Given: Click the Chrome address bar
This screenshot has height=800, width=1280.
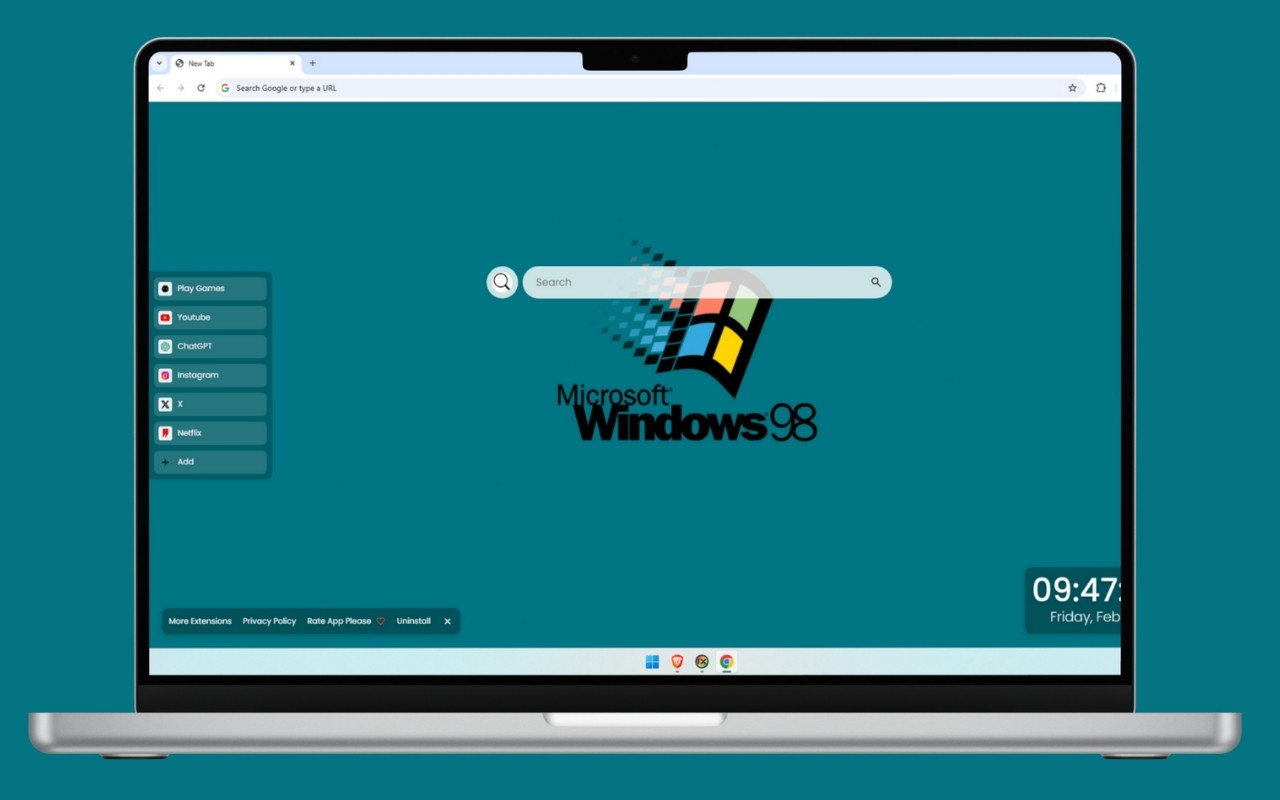Looking at the screenshot, I should pyautogui.click(x=650, y=88).
